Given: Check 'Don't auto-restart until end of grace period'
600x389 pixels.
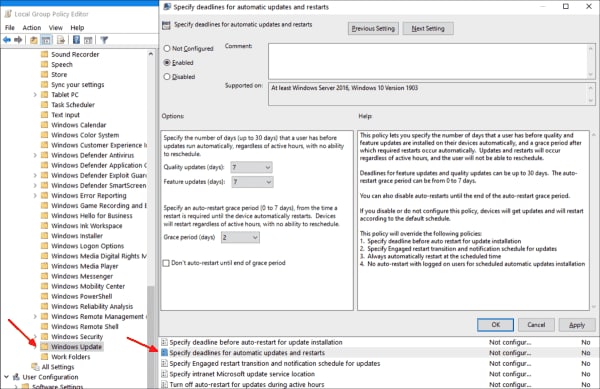Looking at the screenshot, I should [166, 263].
